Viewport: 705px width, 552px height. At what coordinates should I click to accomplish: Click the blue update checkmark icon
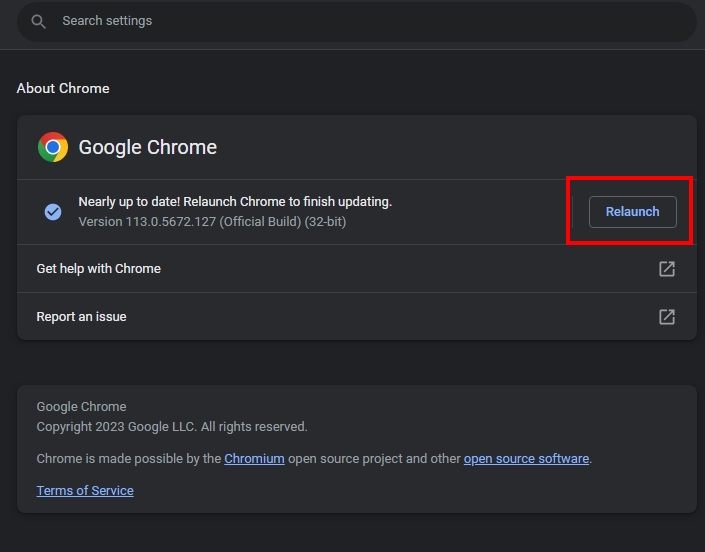[x=53, y=211]
